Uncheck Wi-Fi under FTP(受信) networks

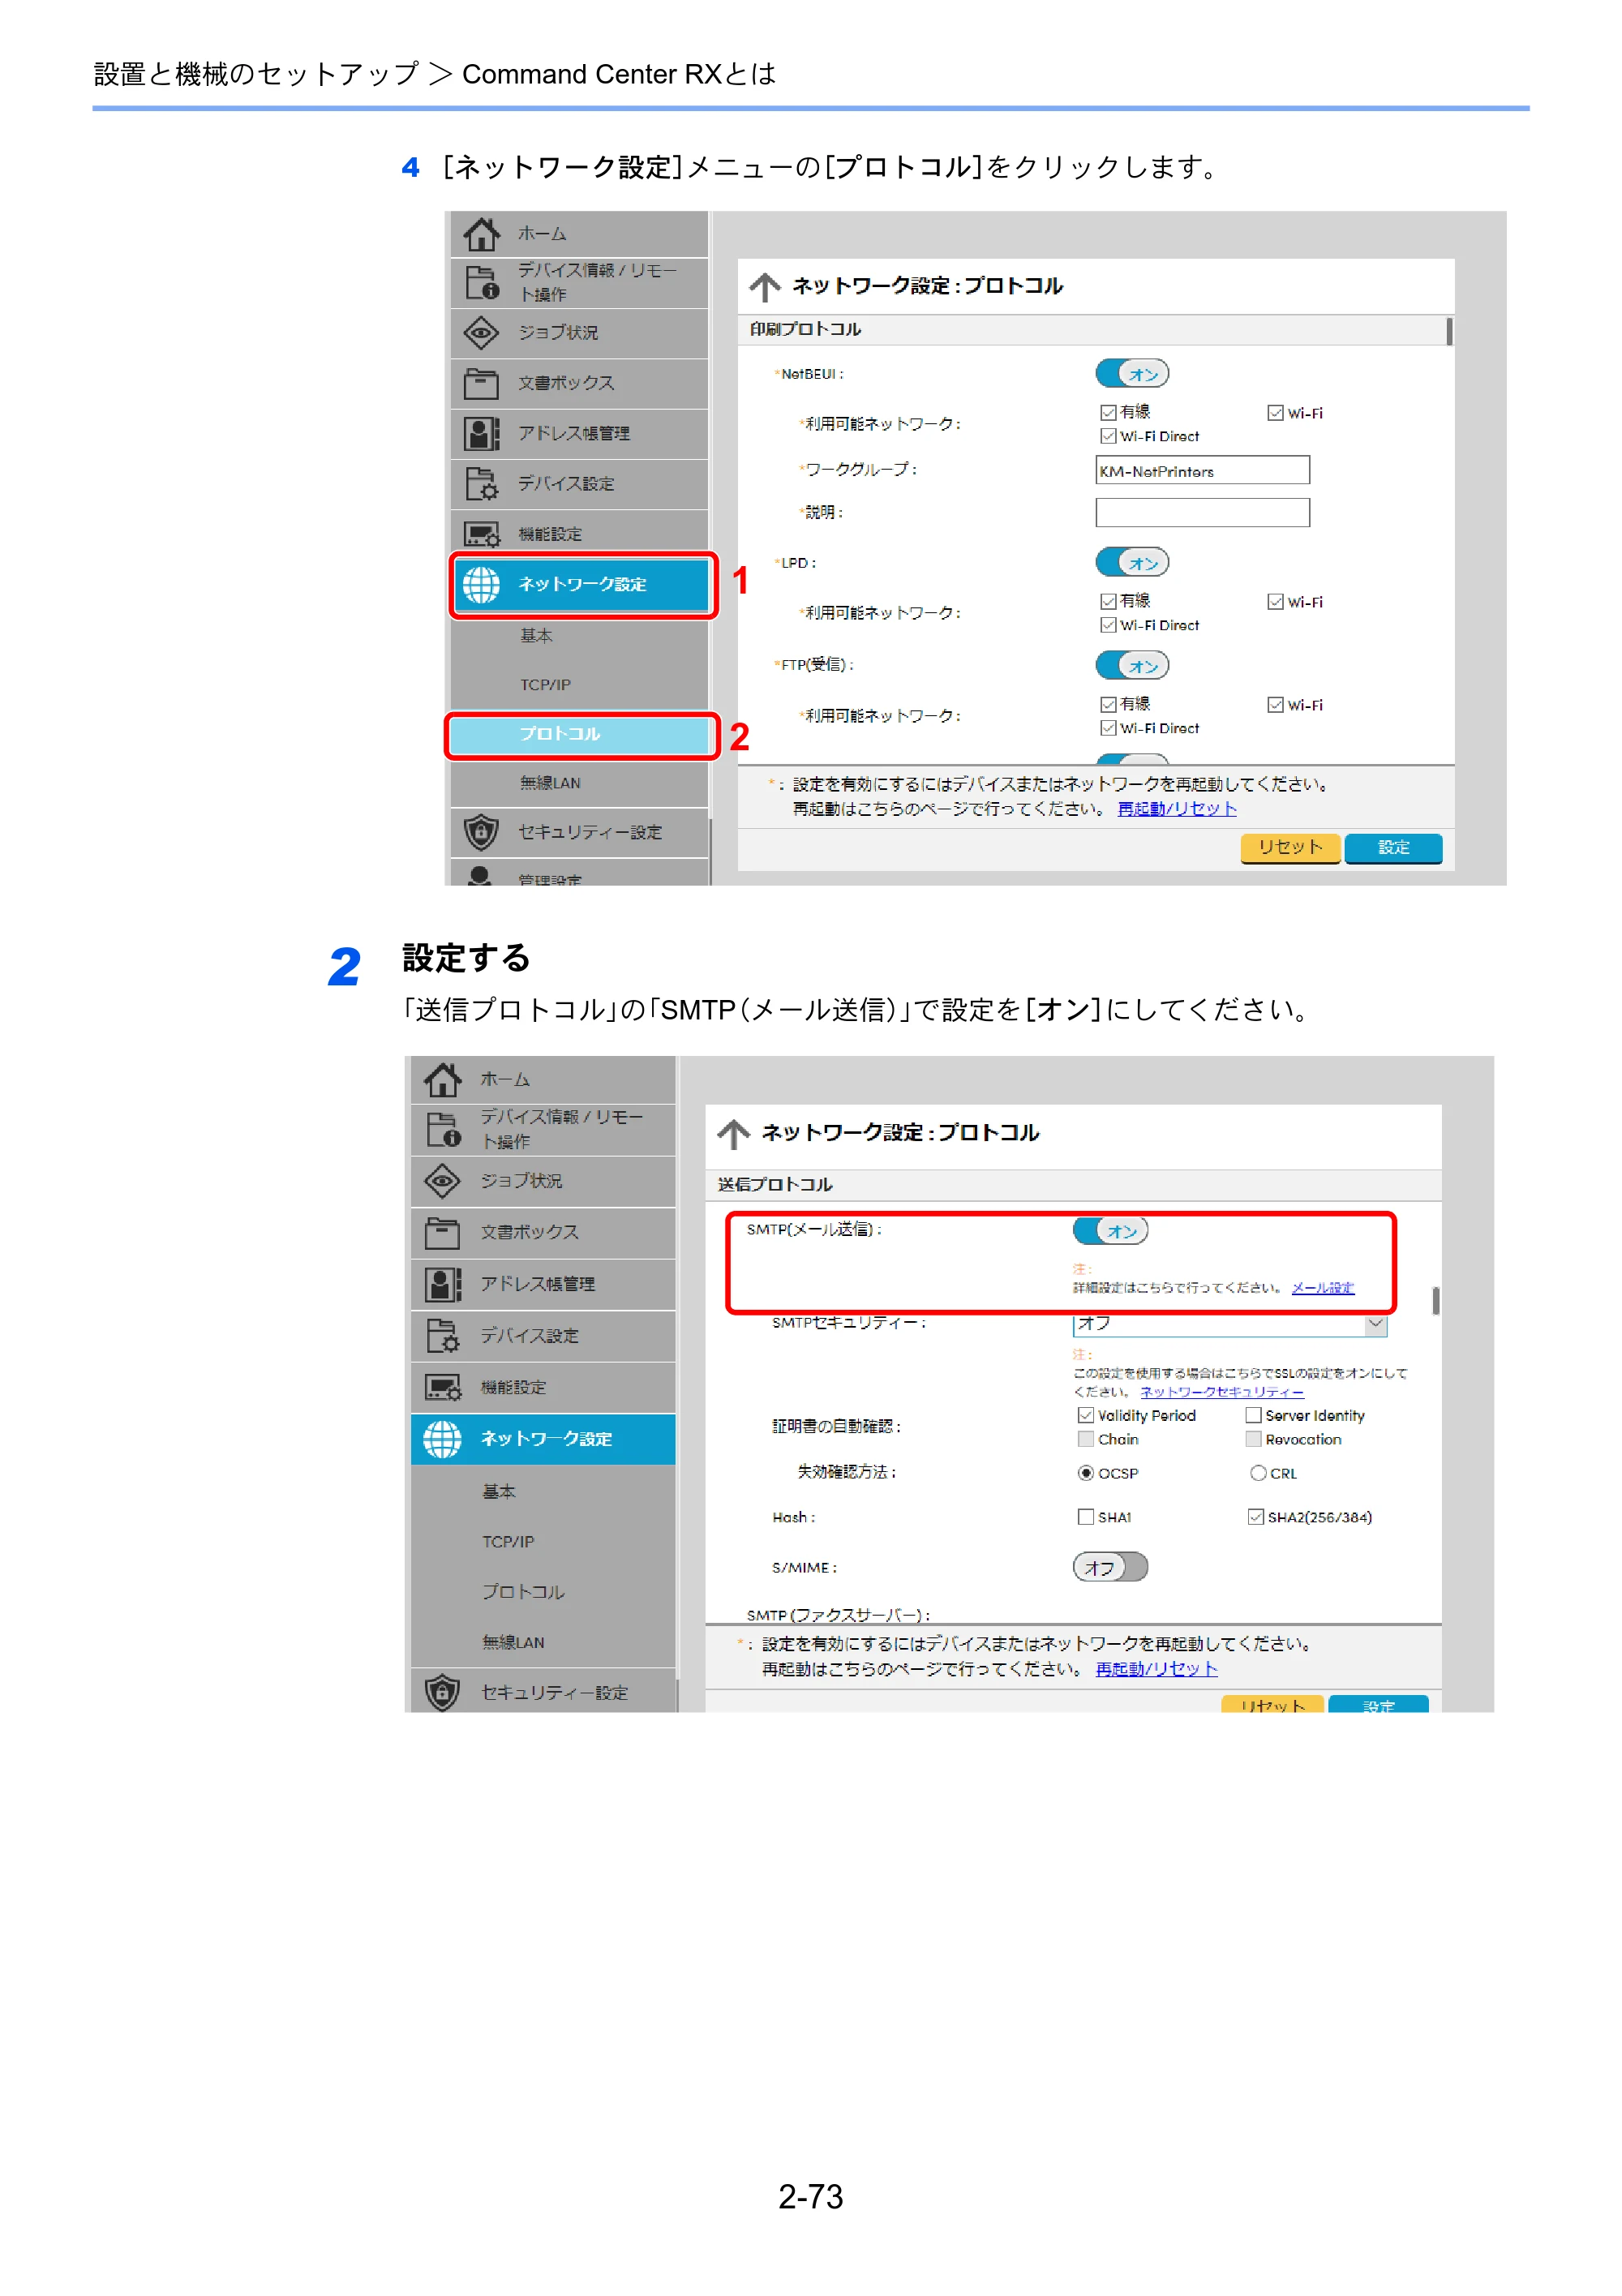pyautogui.click(x=1275, y=705)
